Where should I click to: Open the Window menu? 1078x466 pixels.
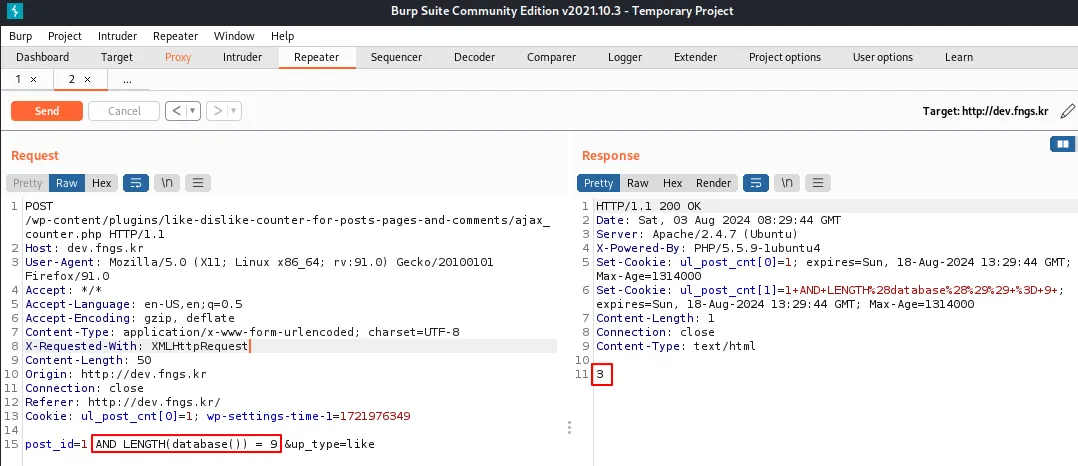[x=234, y=36]
